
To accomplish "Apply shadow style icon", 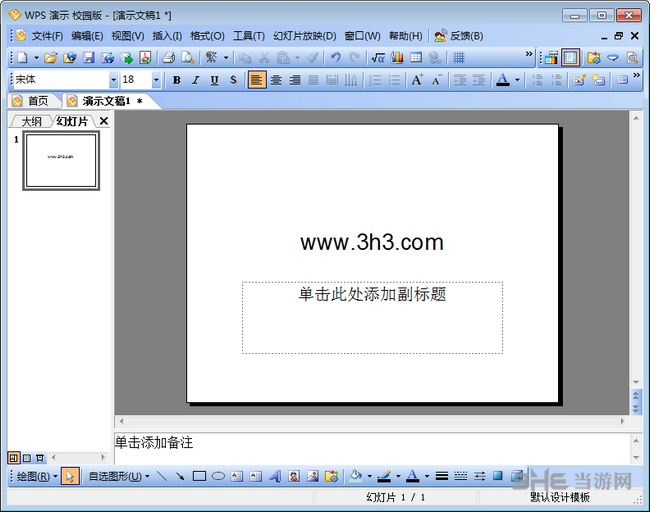I will tap(498, 476).
